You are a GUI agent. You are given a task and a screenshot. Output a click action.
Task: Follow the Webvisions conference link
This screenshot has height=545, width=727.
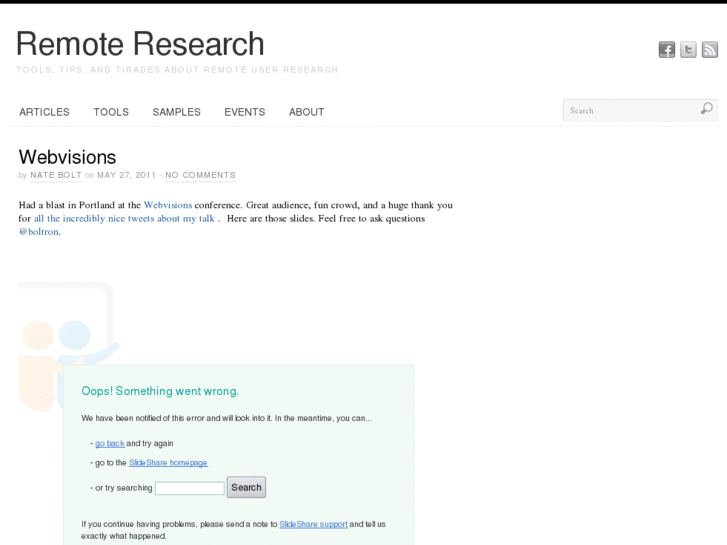pos(168,205)
